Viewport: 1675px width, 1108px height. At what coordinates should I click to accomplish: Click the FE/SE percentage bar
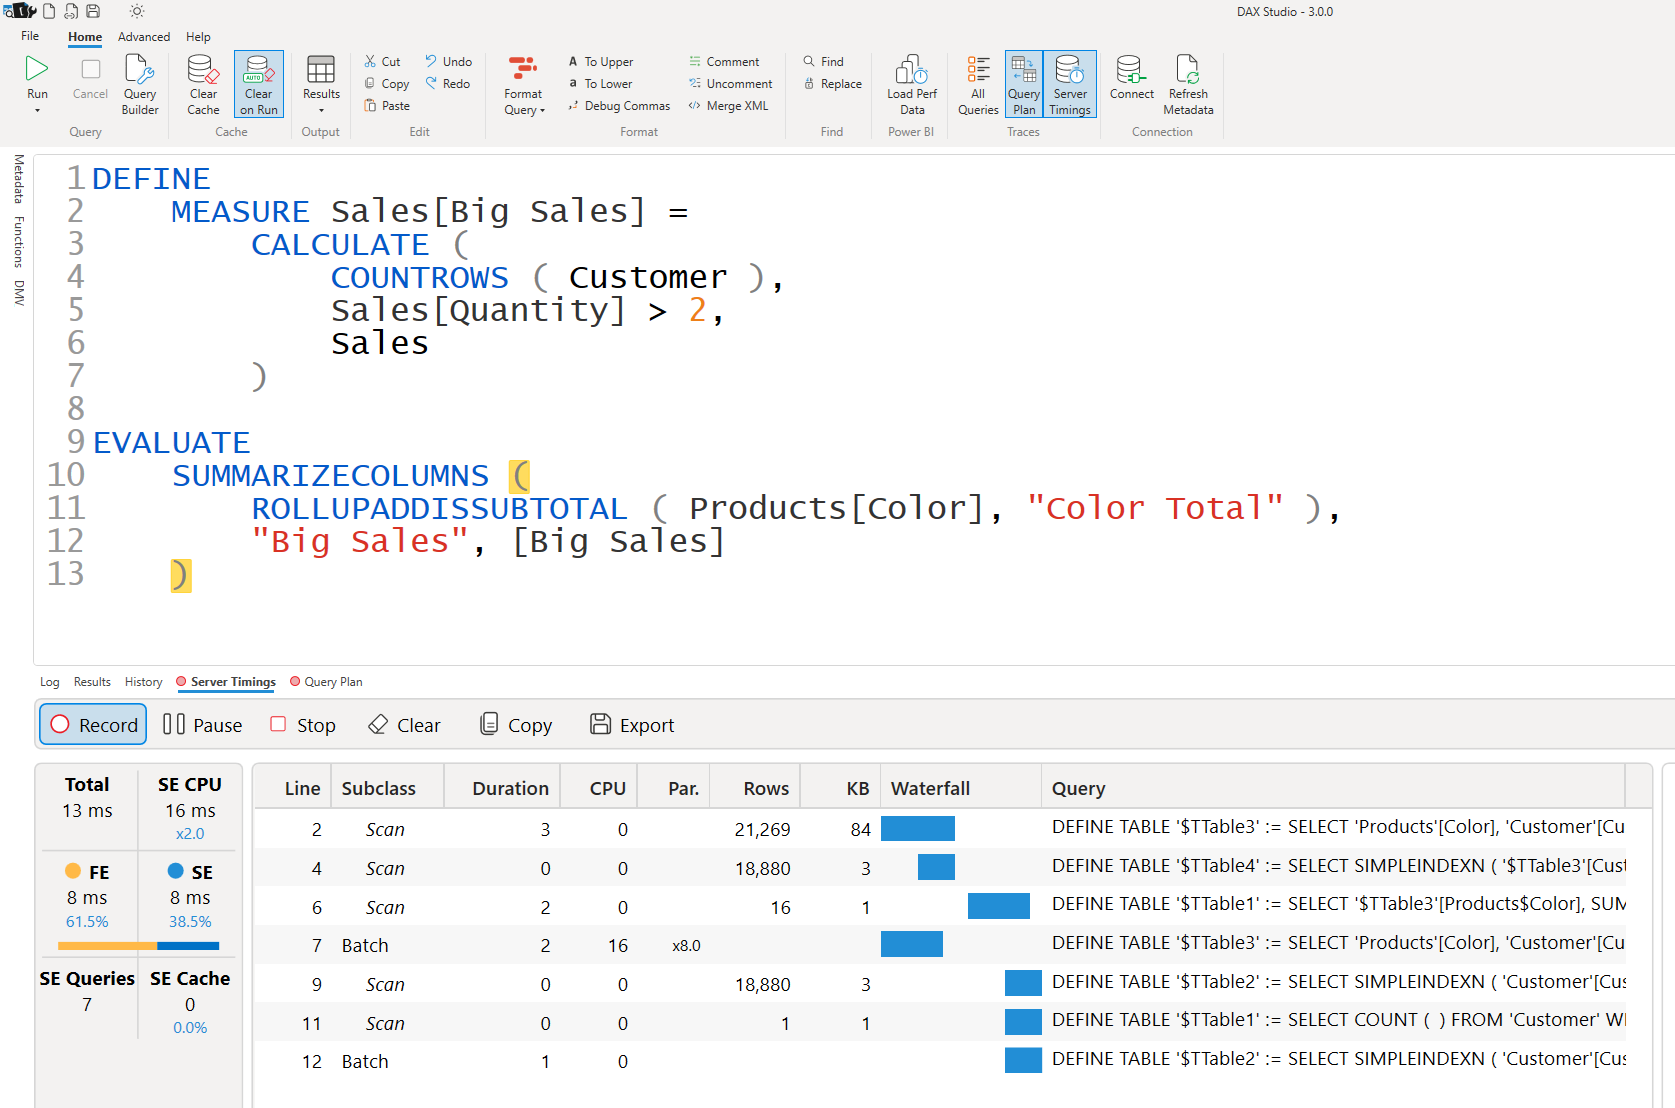tap(138, 945)
